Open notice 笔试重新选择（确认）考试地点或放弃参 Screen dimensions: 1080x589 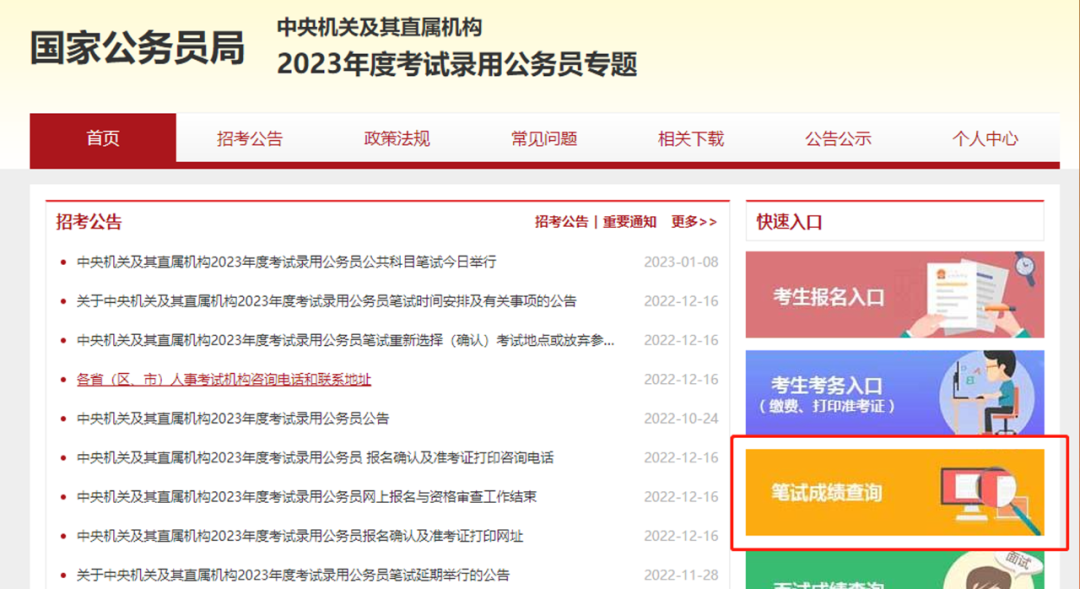pos(345,340)
